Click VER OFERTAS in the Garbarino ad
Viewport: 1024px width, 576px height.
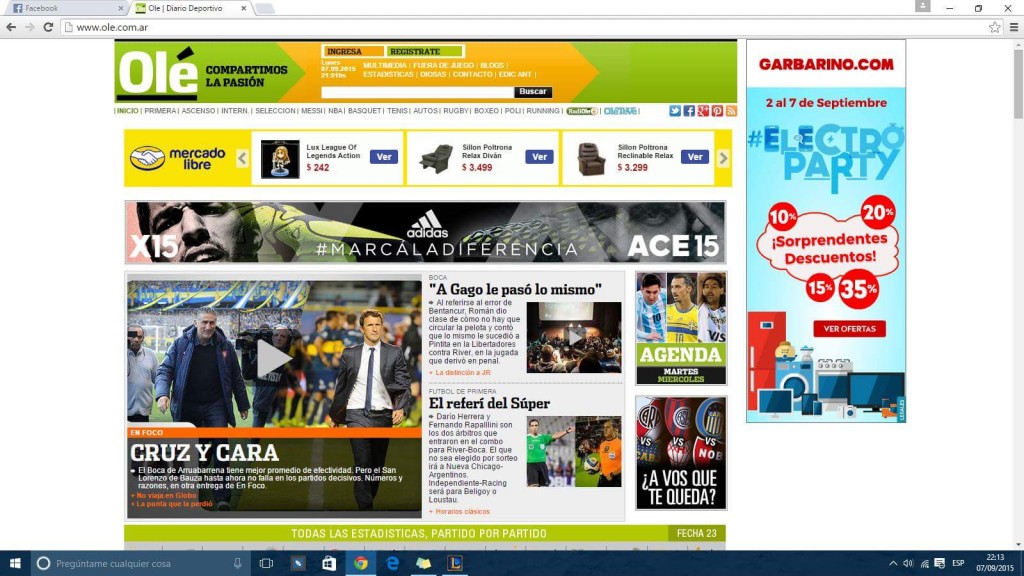[x=849, y=328]
